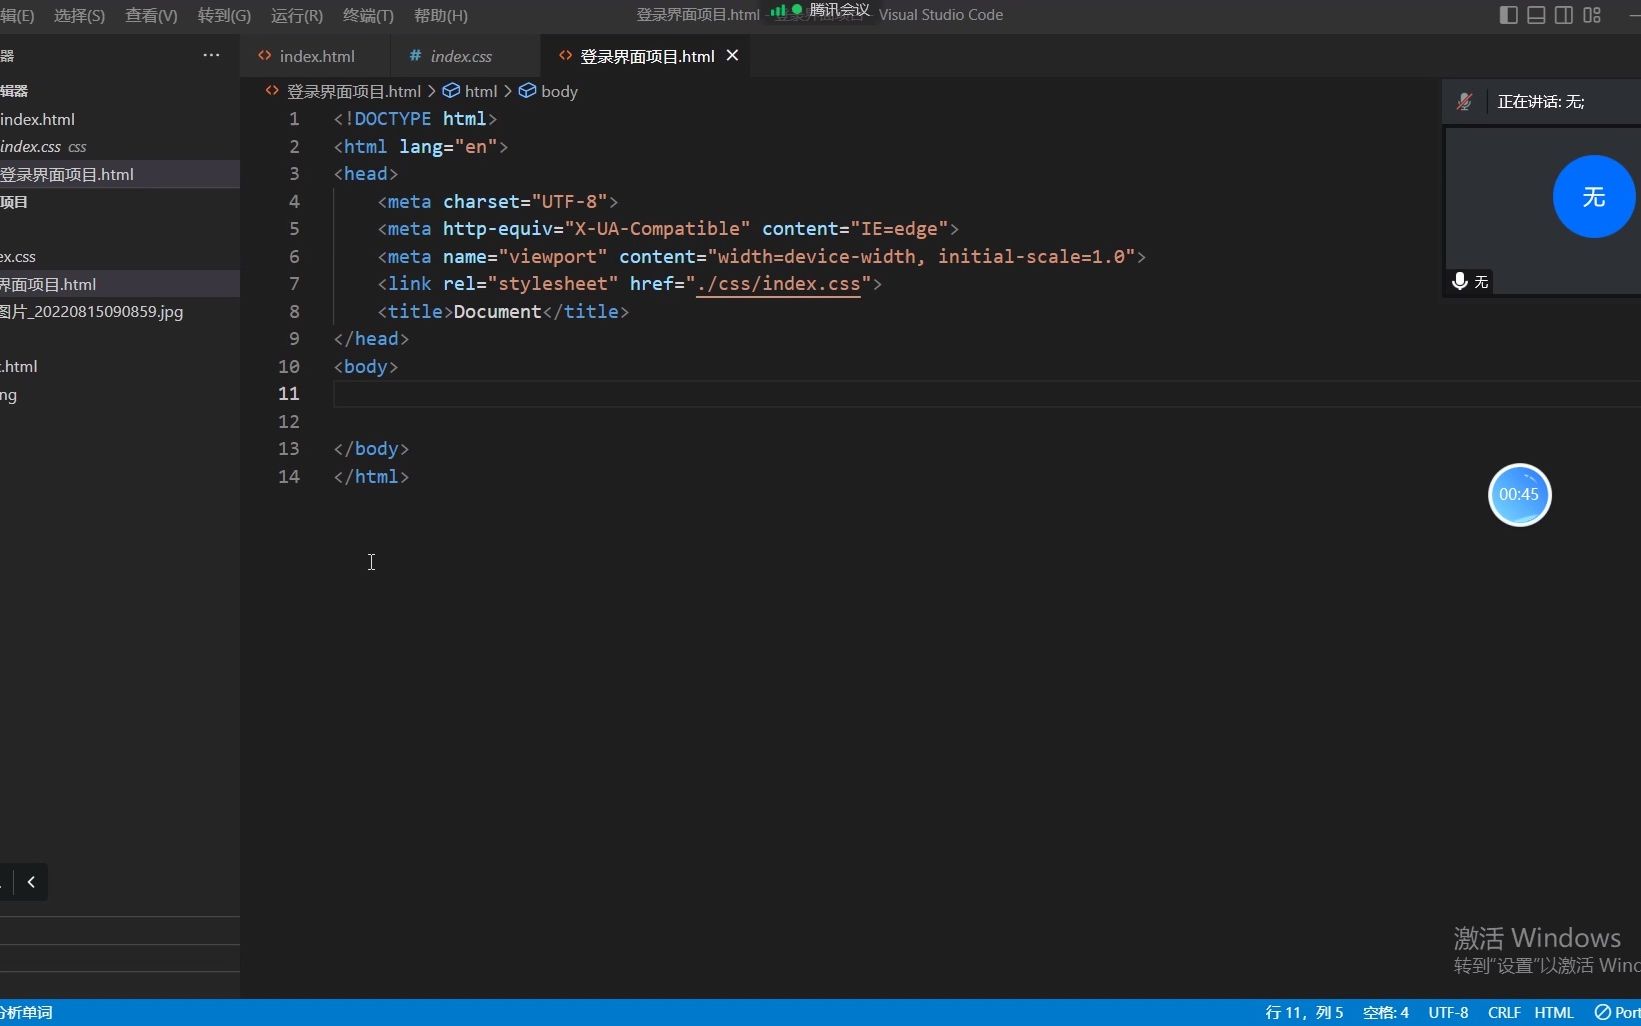This screenshot has height=1026, width=1641.
Task: Change encoding via UTF-8 status item
Action: point(1448,1012)
